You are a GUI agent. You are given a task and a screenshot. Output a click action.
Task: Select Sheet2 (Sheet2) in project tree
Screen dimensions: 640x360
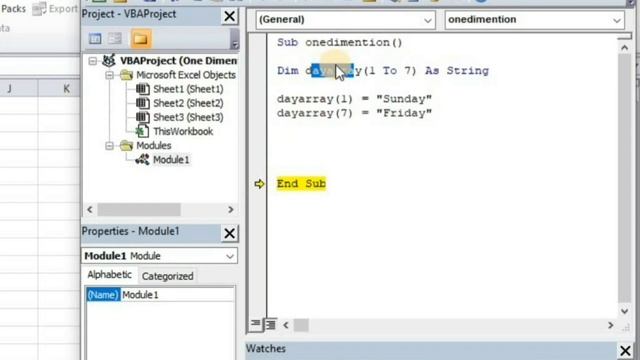(x=188, y=103)
